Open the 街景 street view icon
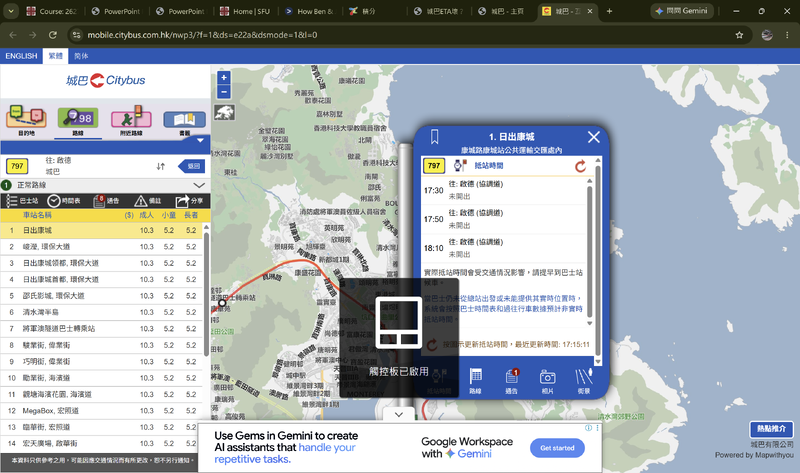The width and height of the screenshot is (800, 473). point(584,381)
